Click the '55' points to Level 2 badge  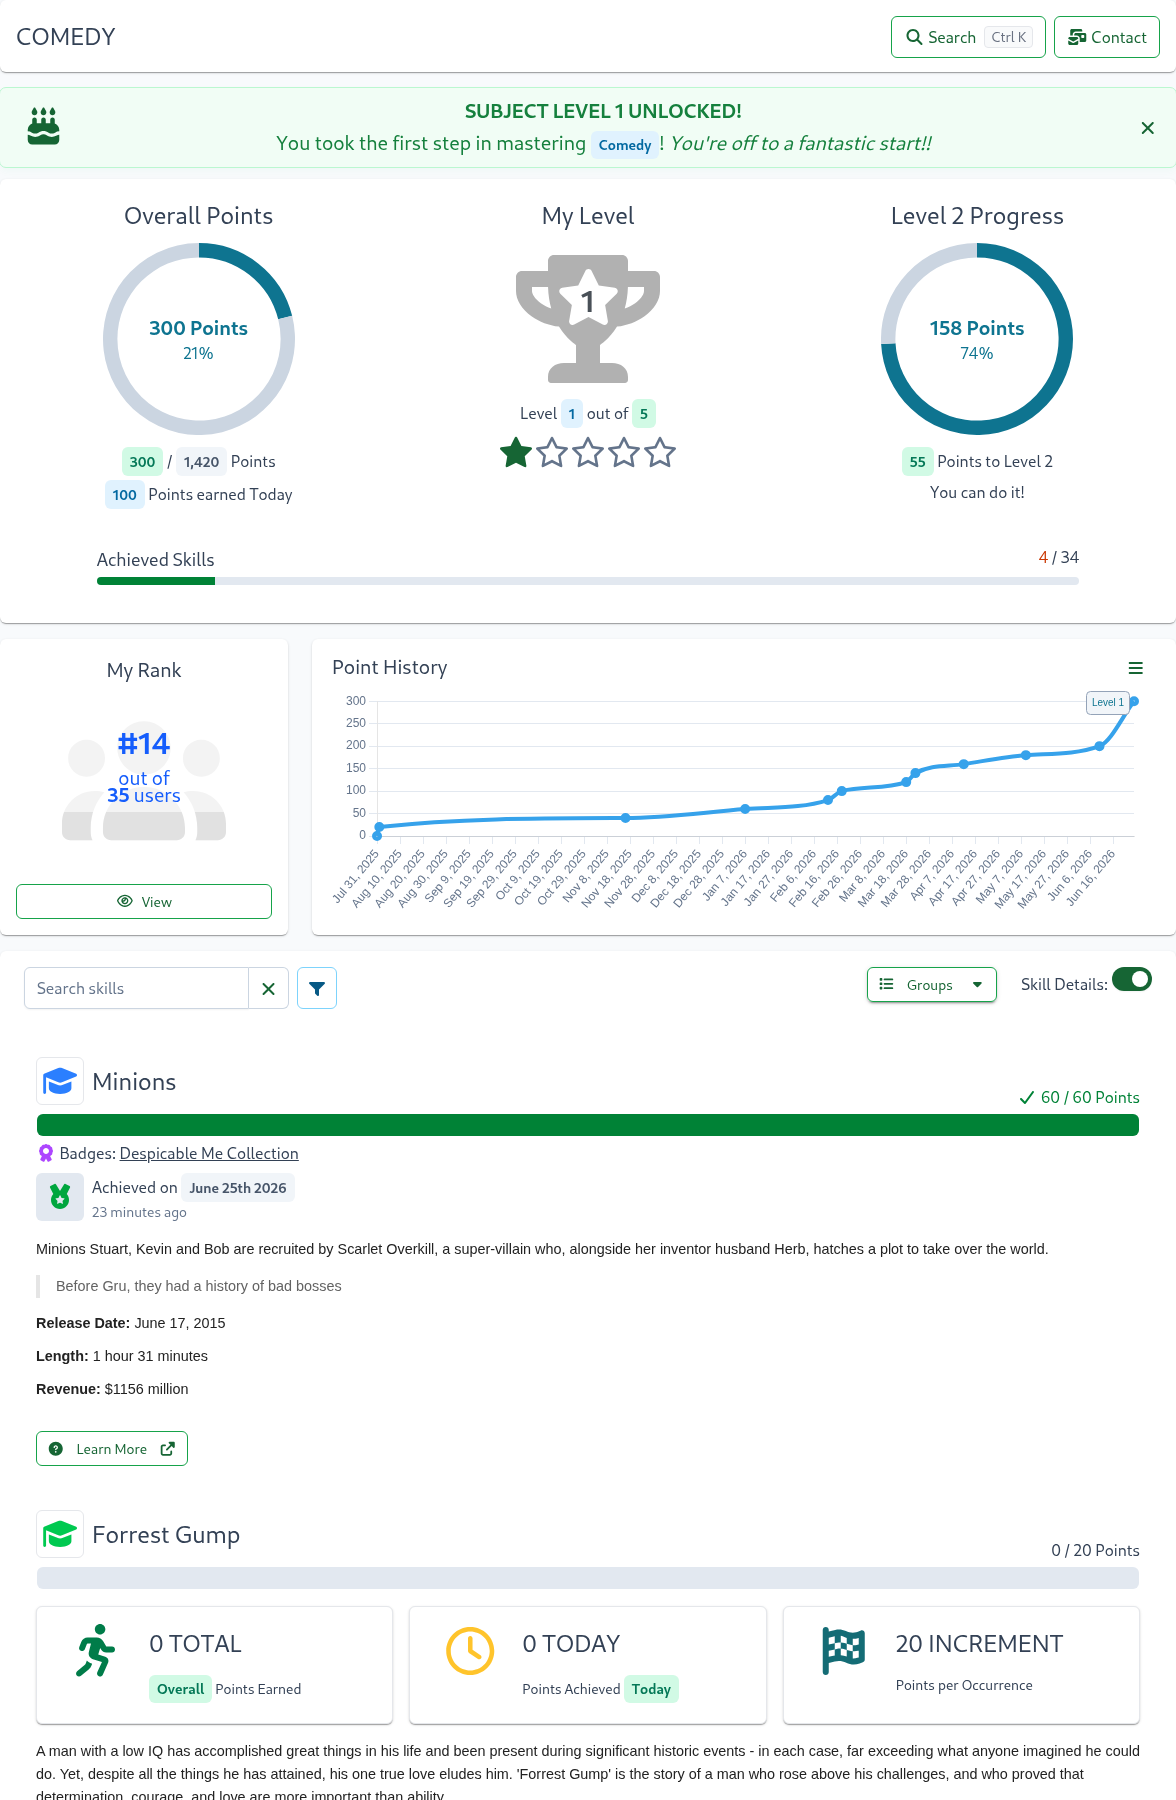[918, 462]
